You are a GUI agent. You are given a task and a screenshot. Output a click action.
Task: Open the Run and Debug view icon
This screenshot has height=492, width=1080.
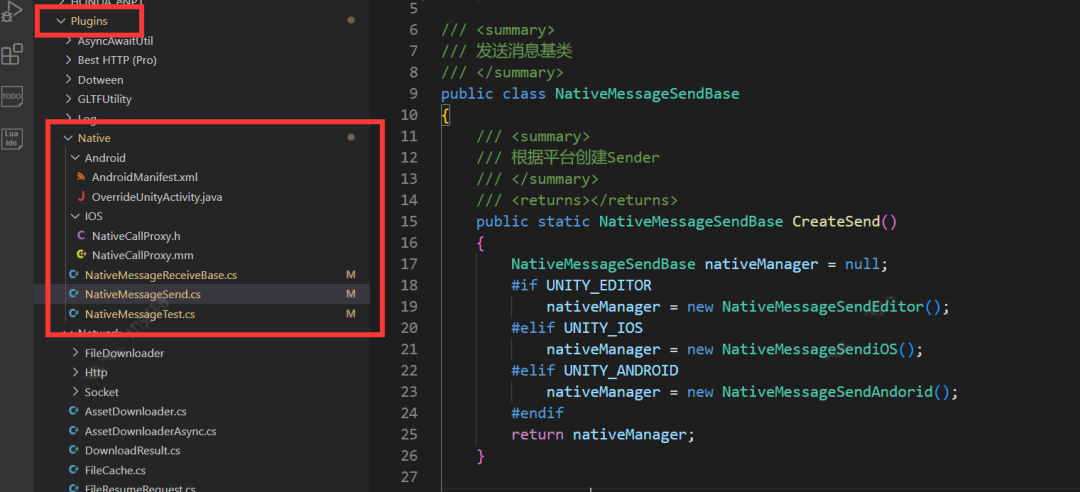tap(12, 12)
